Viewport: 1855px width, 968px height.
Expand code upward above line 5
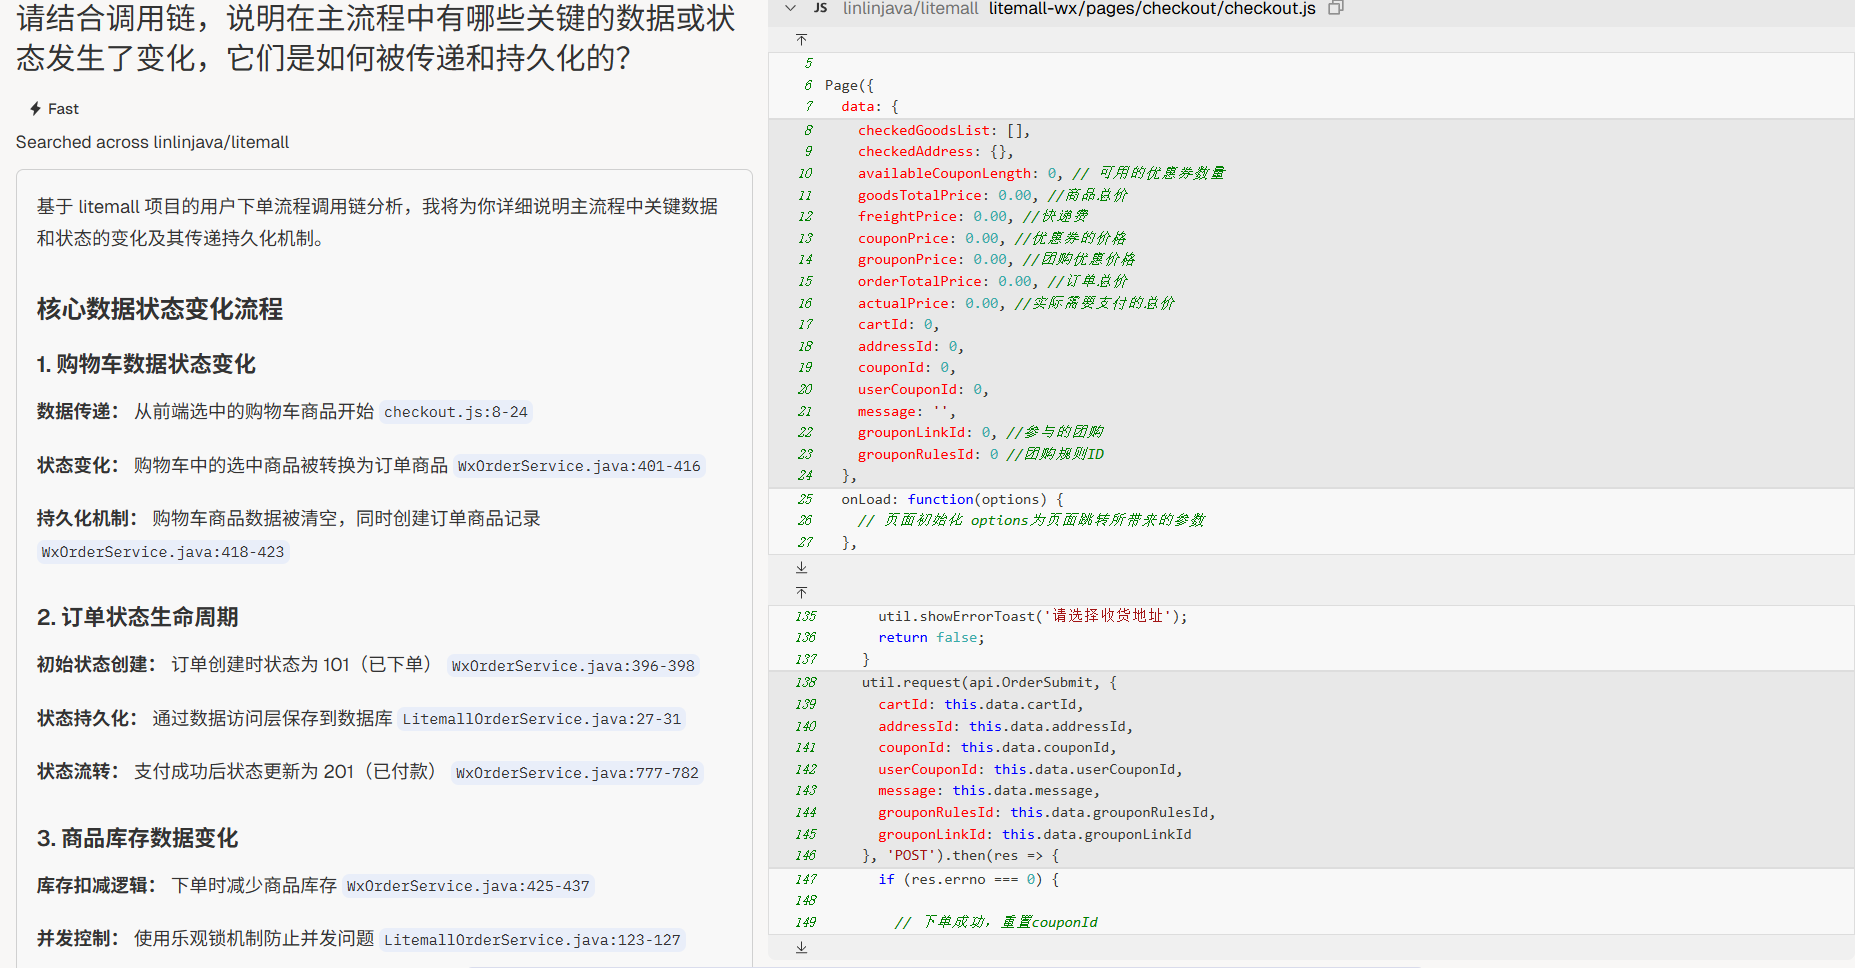point(801,40)
